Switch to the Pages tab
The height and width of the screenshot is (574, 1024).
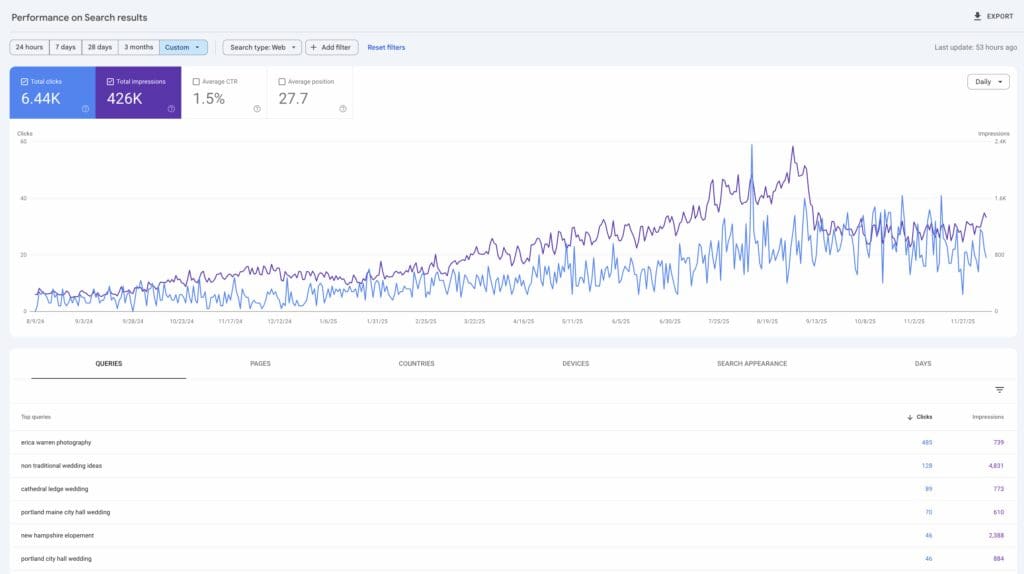click(260, 364)
